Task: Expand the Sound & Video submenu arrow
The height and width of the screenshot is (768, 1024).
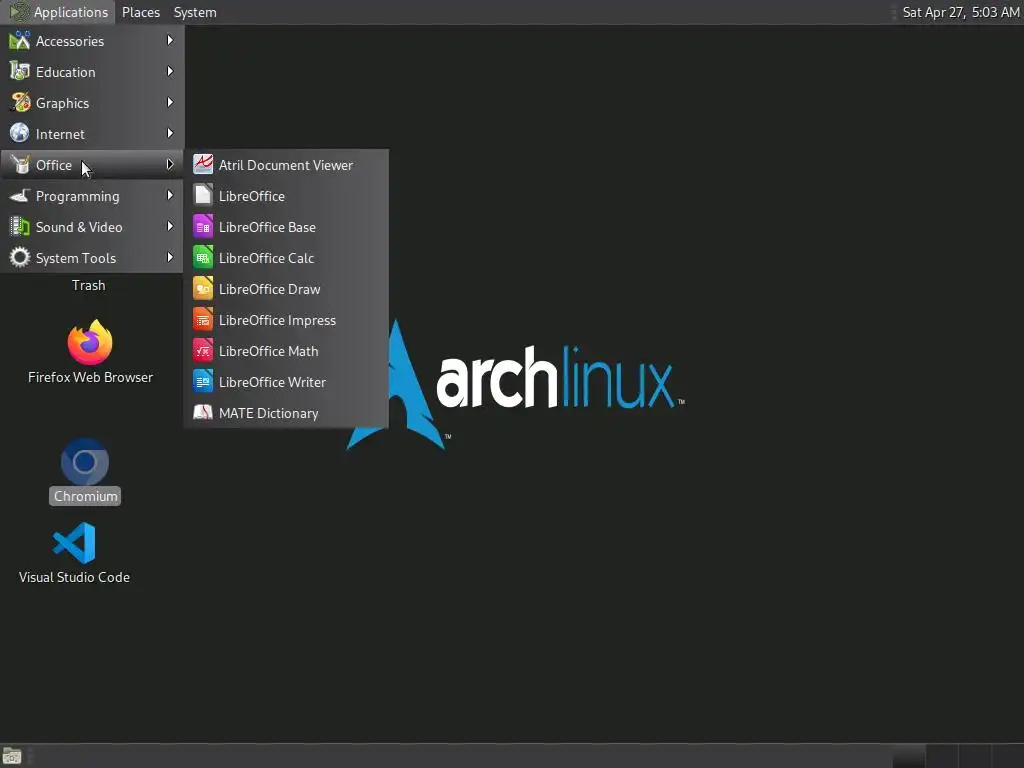Action: click(170, 227)
